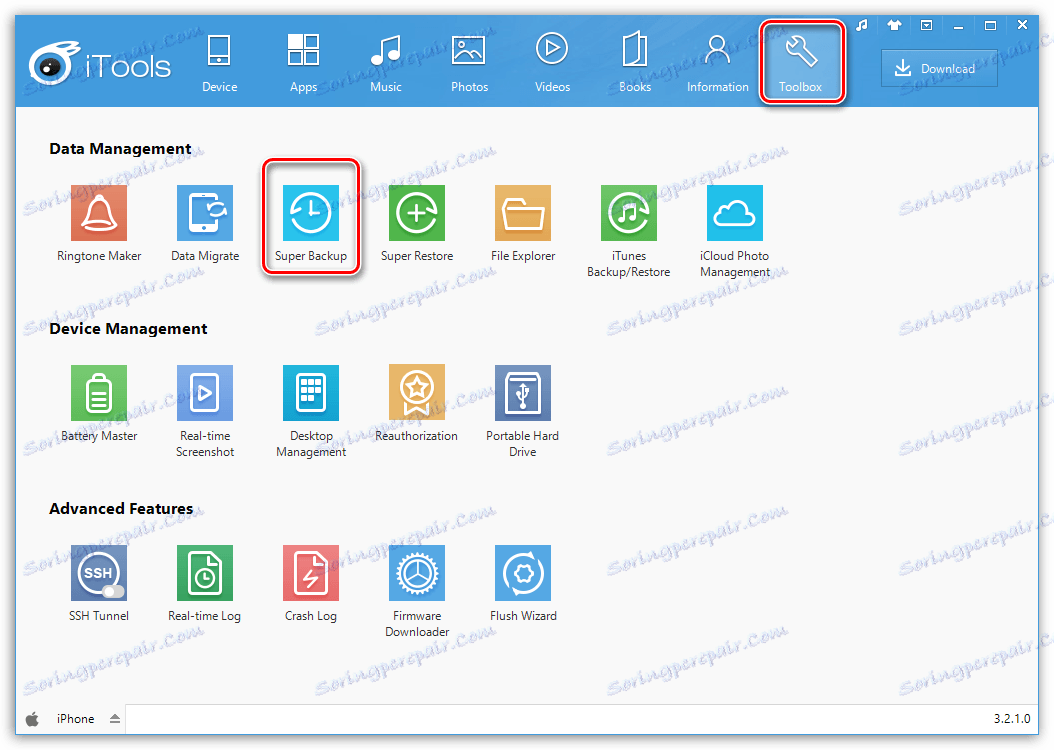This screenshot has height=750, width=1054.
Task: Open Real-time Screenshot tool
Action: coord(205,393)
